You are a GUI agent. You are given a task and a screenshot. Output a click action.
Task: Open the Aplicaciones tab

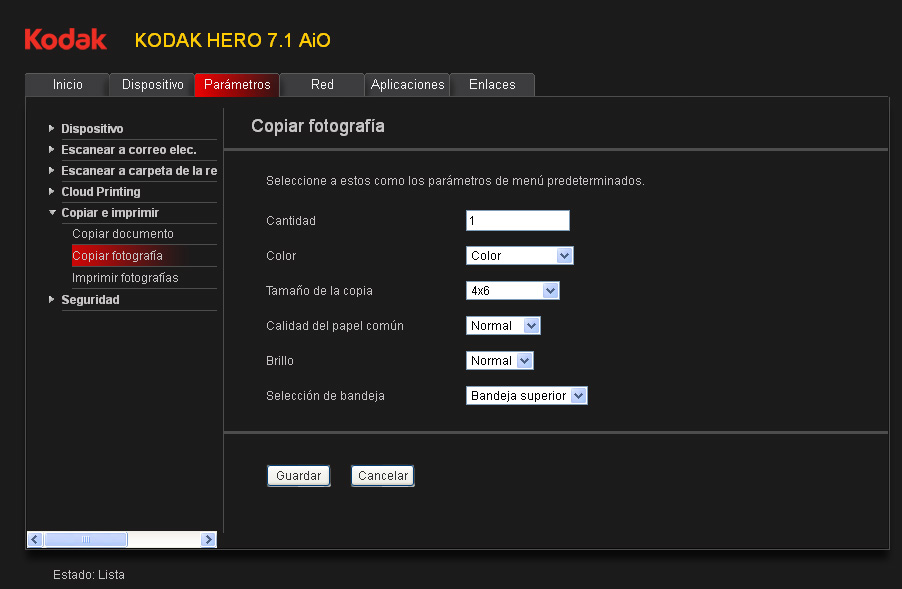tap(407, 85)
